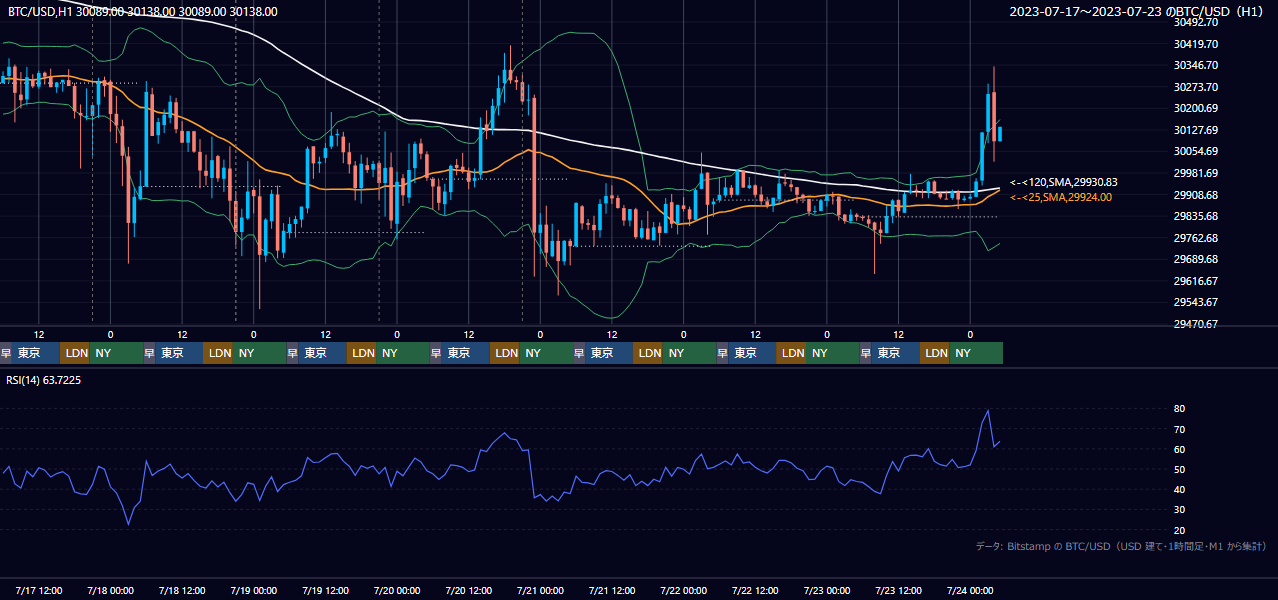This screenshot has width=1278, height=600.
Task: Select the RSI(14) 63.7225 indicator label
Action: point(44,380)
